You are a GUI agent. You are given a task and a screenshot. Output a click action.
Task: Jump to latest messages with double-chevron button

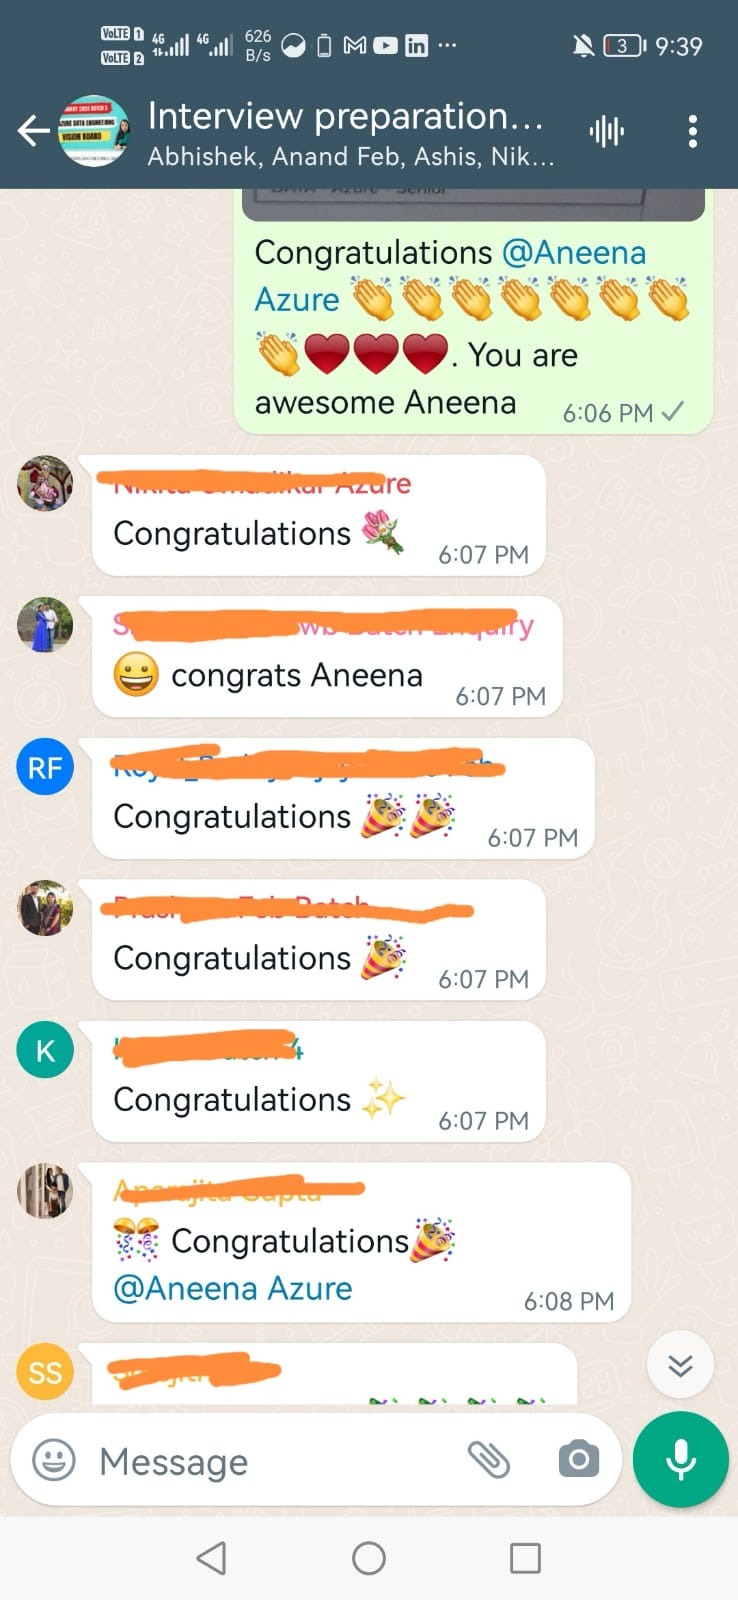pyautogui.click(x=680, y=1365)
